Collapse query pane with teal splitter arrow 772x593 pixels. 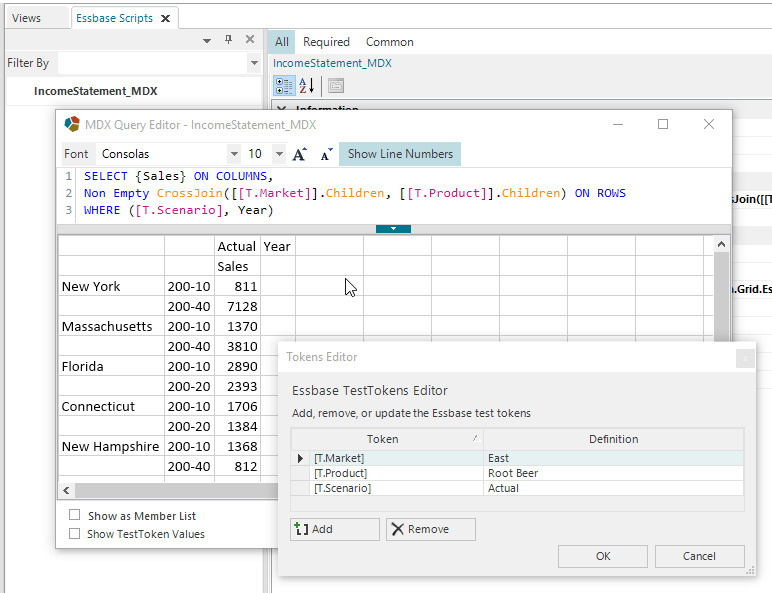393,229
